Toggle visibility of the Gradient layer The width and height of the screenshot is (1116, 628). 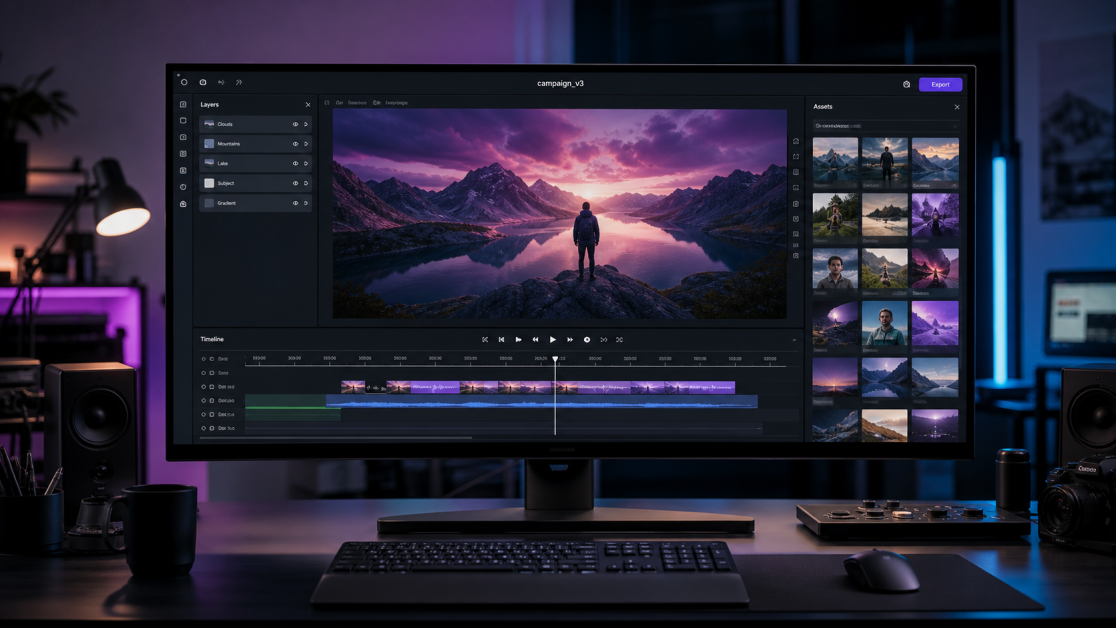[x=295, y=203]
